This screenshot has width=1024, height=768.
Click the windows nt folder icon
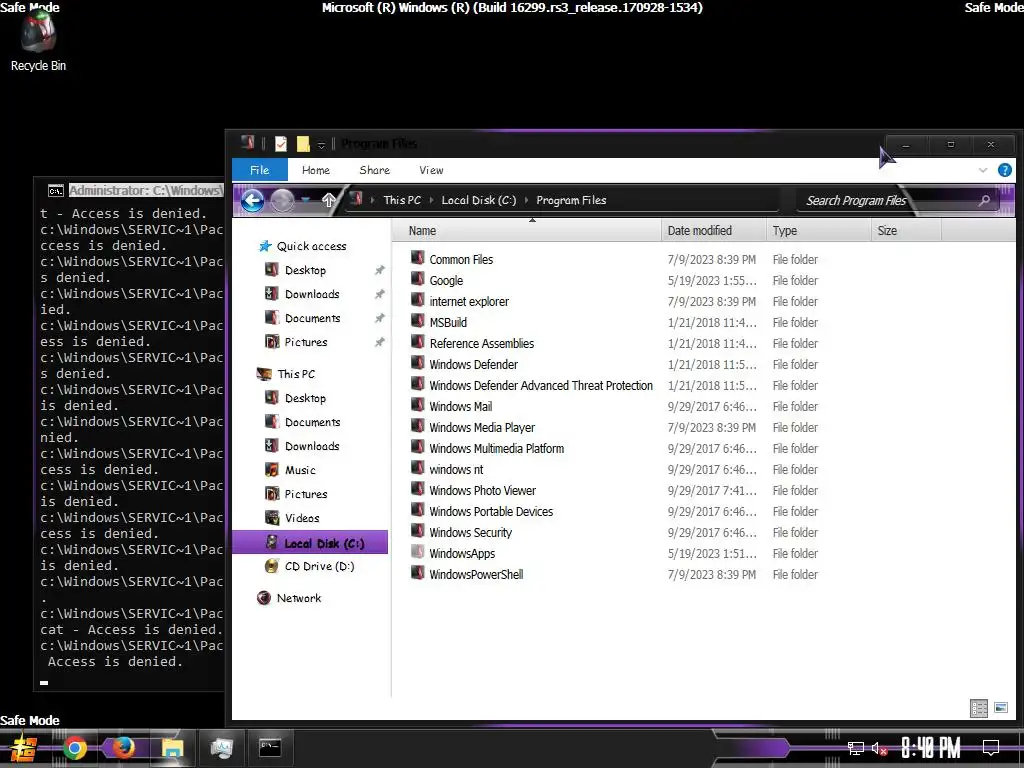[417, 468]
